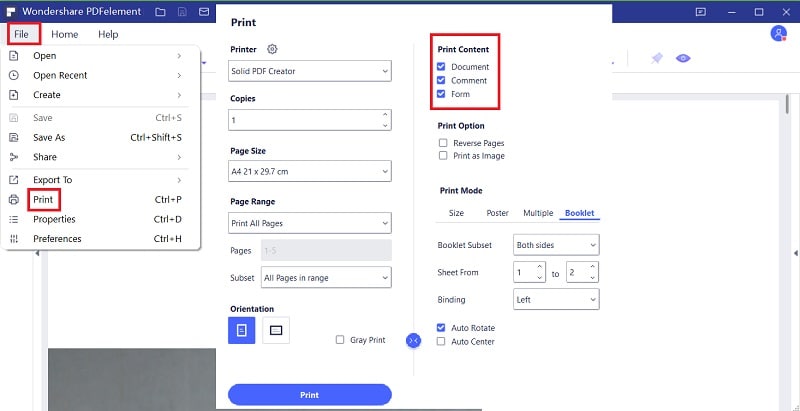This screenshot has height=411, width=800.
Task: Click the save disk icon in title bar
Action: point(182,12)
